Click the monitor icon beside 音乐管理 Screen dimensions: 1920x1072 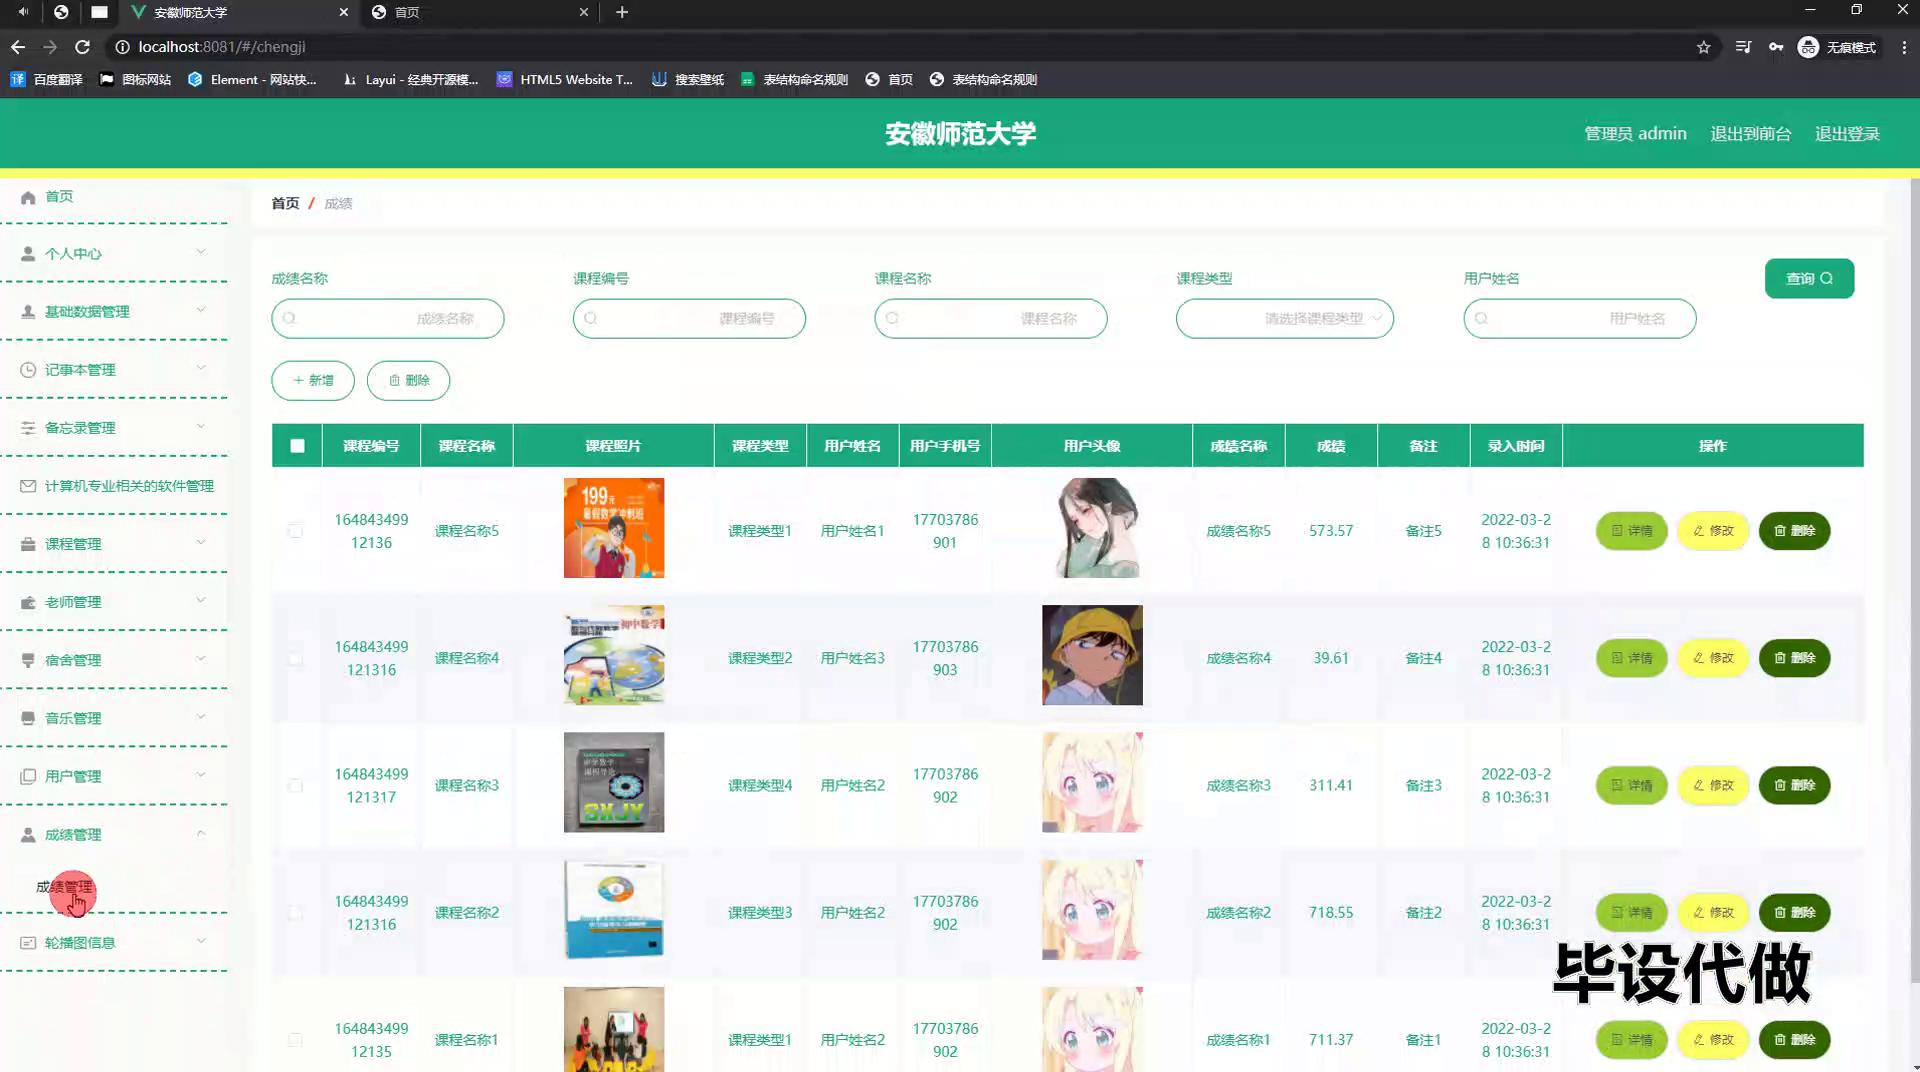tap(28, 717)
